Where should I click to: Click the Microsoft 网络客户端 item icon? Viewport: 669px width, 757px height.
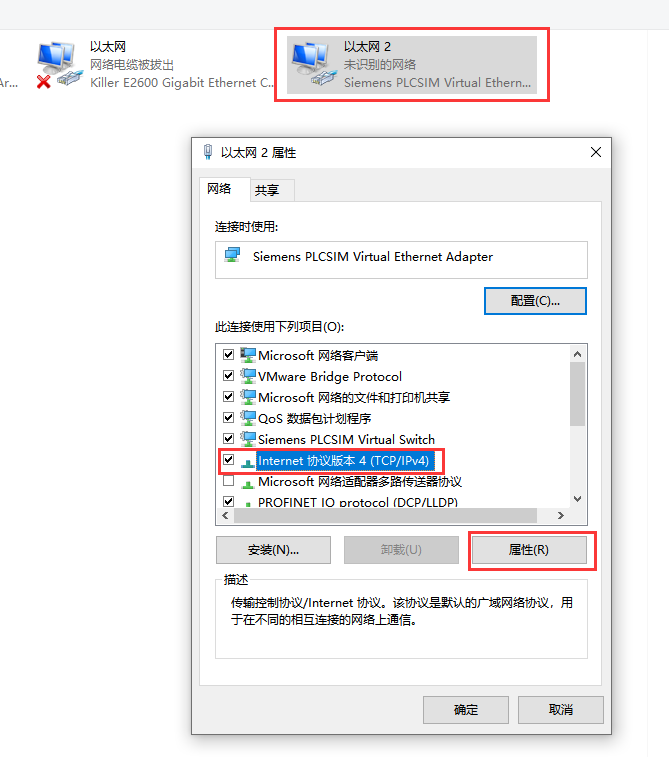click(x=248, y=355)
